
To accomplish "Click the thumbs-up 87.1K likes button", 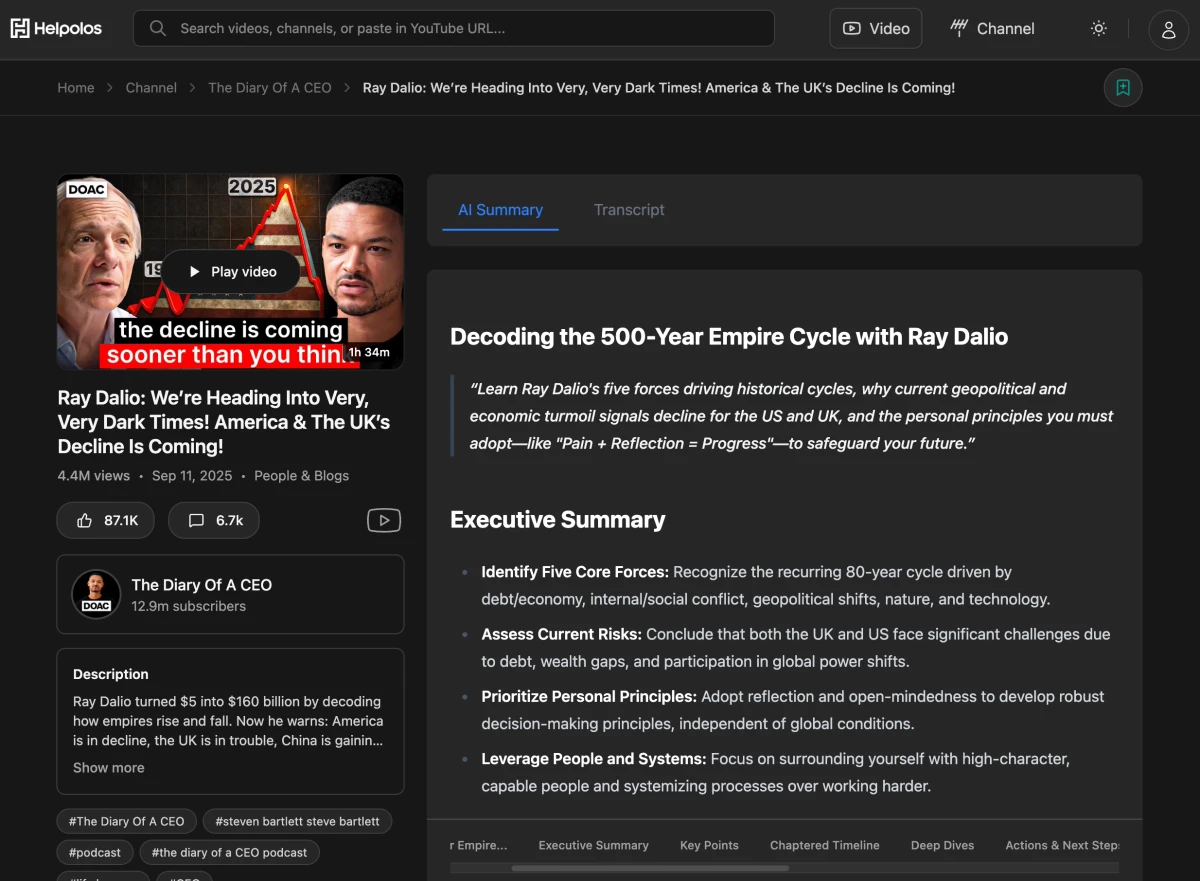I will 106,520.
